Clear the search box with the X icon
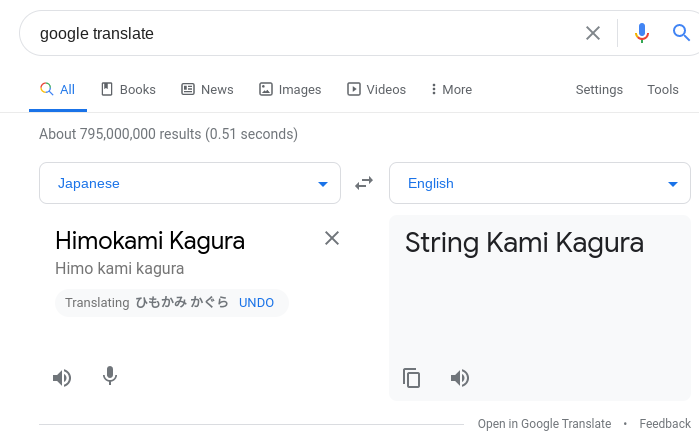The width and height of the screenshot is (699, 443). click(x=593, y=33)
